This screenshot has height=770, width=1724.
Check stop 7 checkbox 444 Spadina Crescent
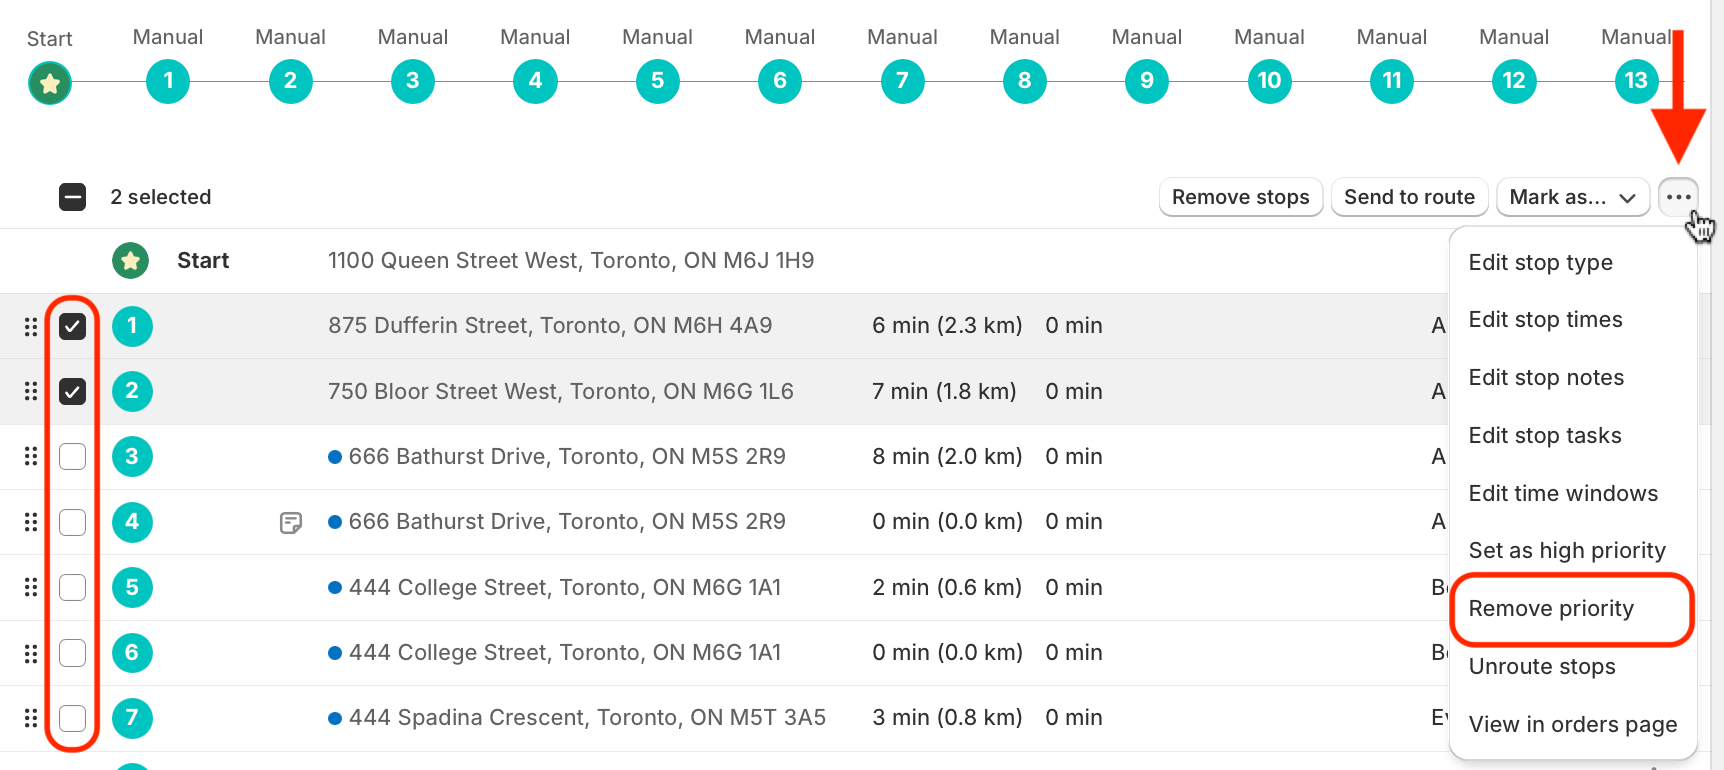tap(72, 718)
